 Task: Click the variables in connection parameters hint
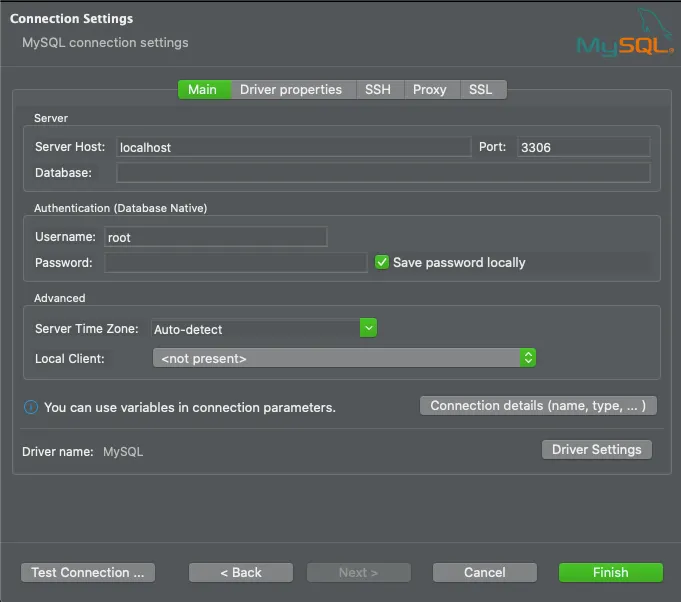[190, 407]
